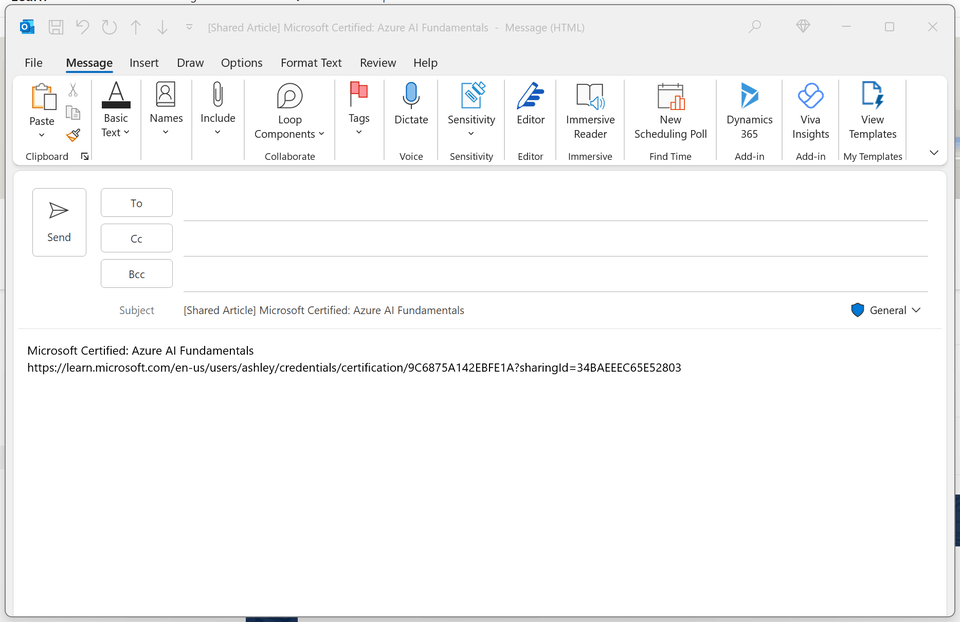960x622 pixels.
Task: Go to next item with the down arrow
Action: pyautogui.click(x=162, y=27)
